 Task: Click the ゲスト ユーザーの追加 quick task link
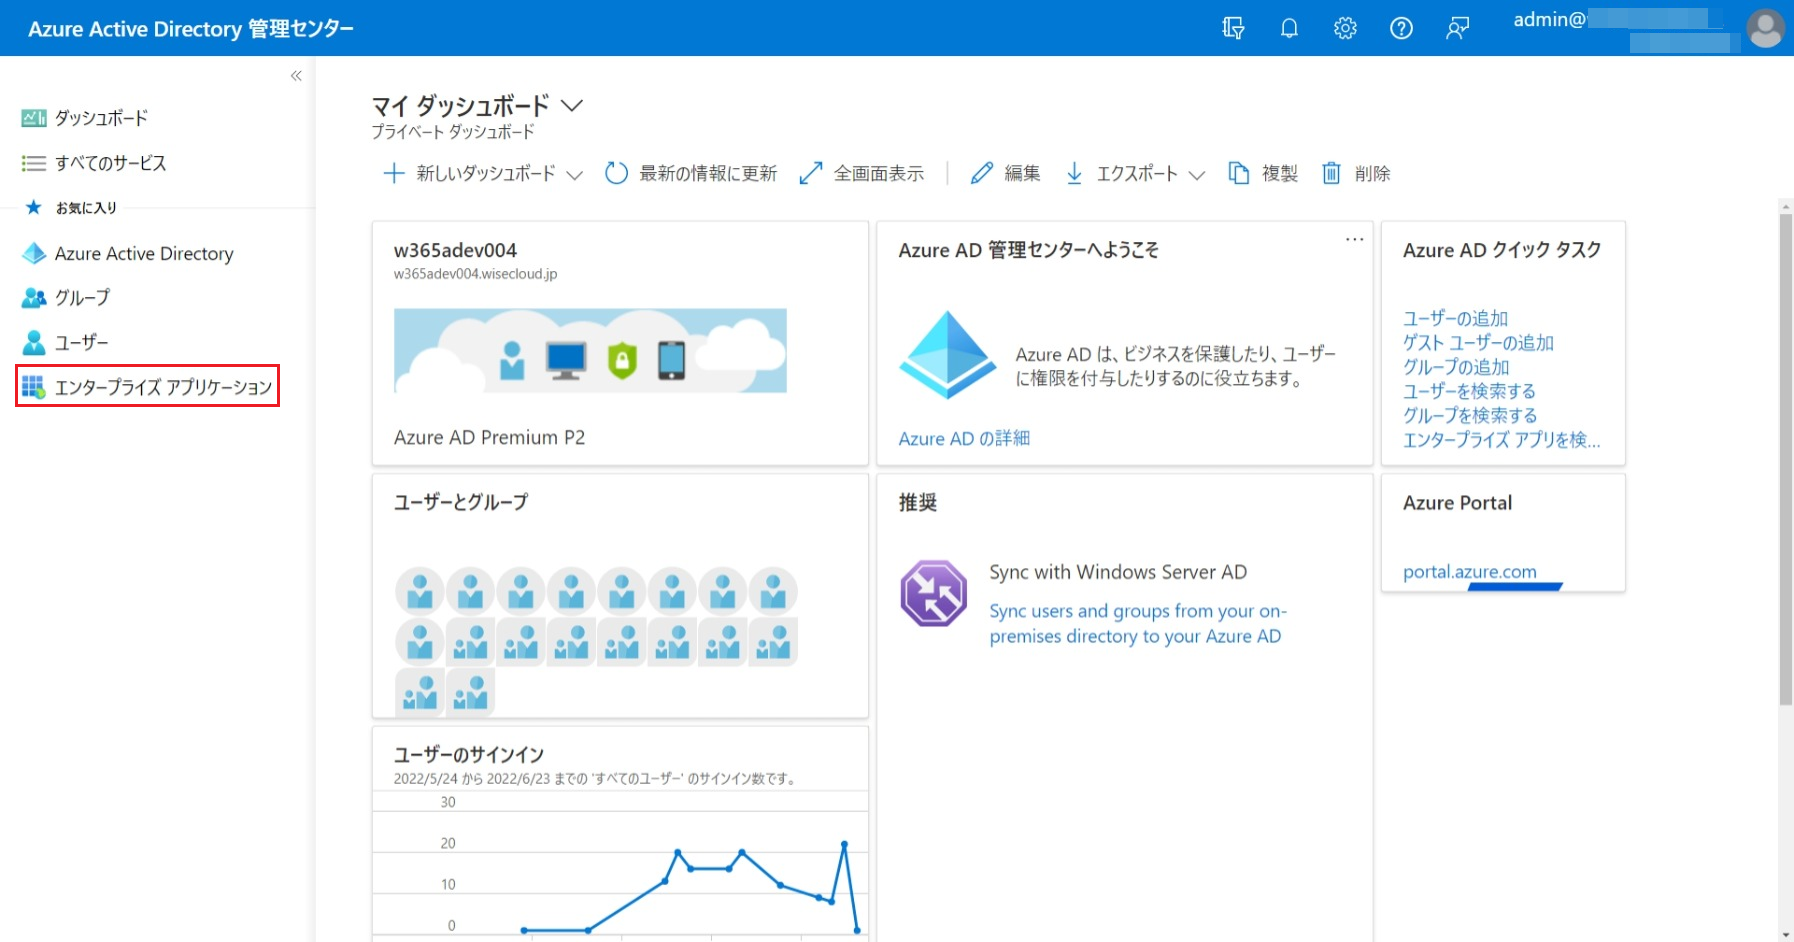[1477, 343]
